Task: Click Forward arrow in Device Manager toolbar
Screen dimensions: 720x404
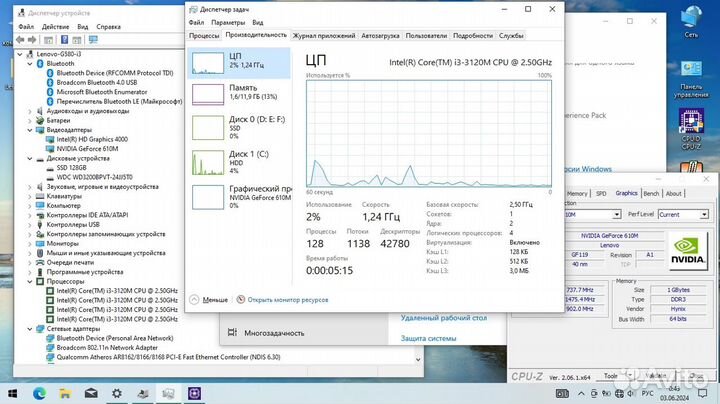Action: (x=32, y=40)
